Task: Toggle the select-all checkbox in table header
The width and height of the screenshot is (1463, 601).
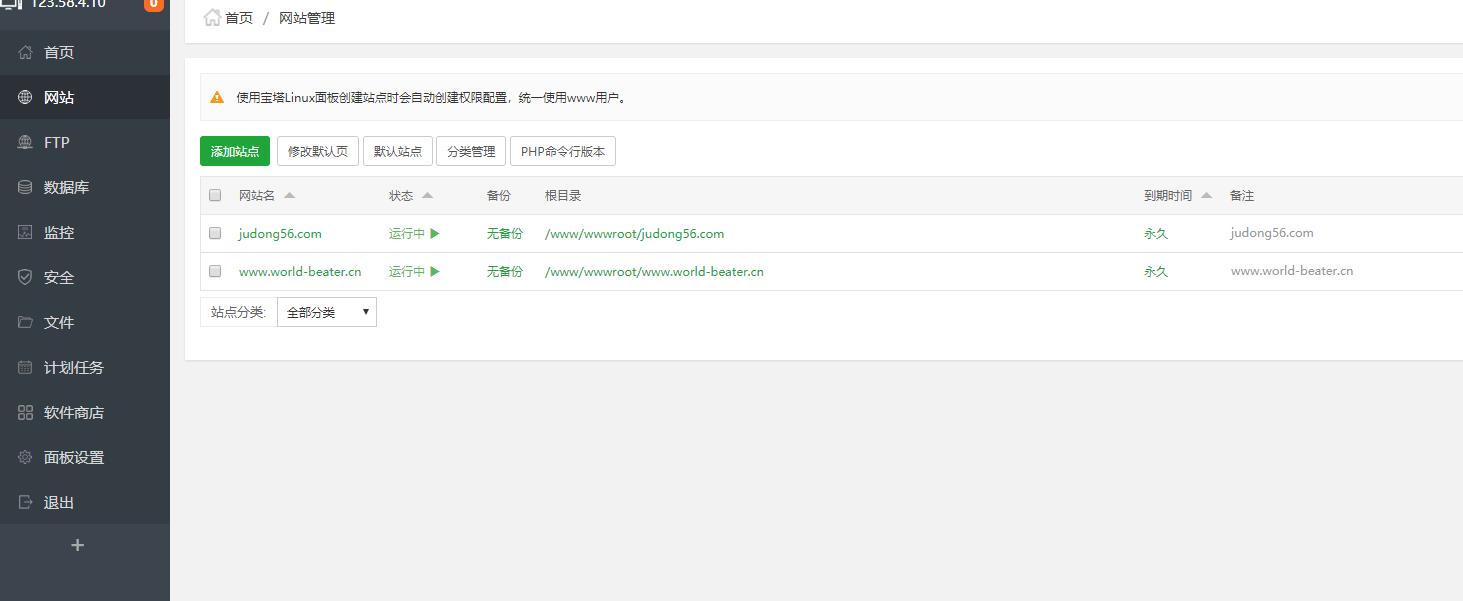Action: pos(215,195)
